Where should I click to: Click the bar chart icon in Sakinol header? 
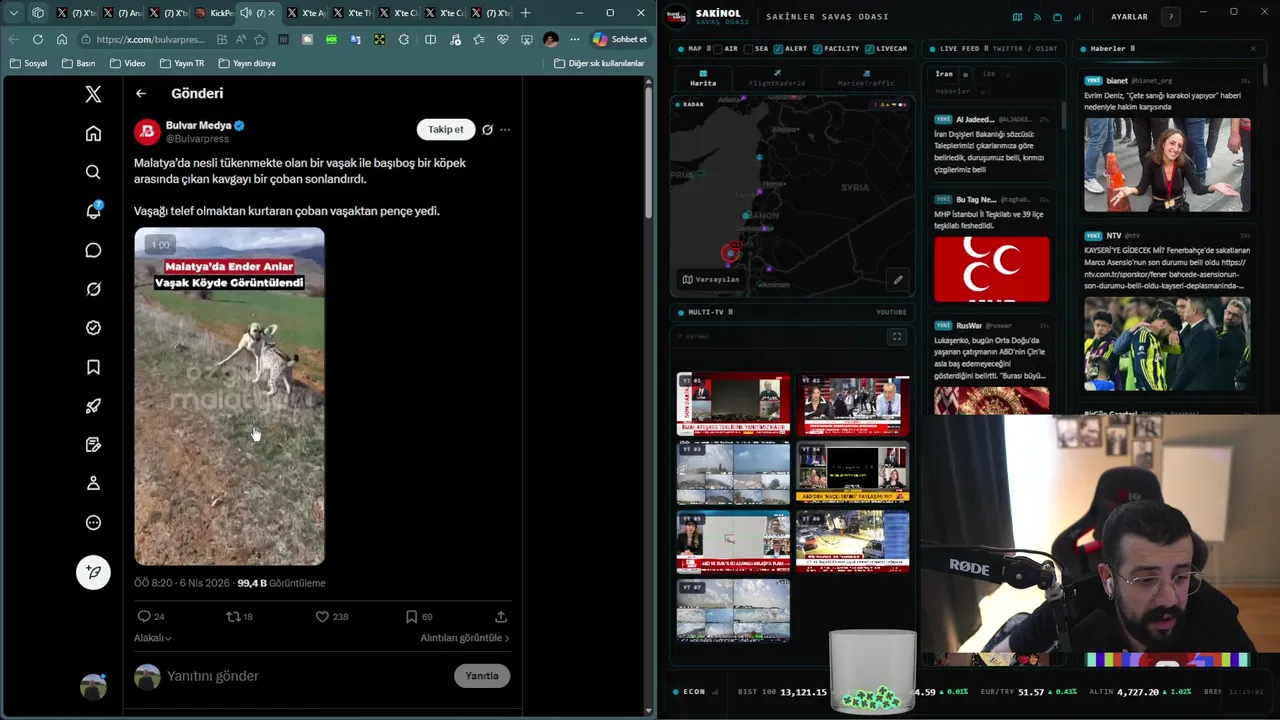point(1077,17)
